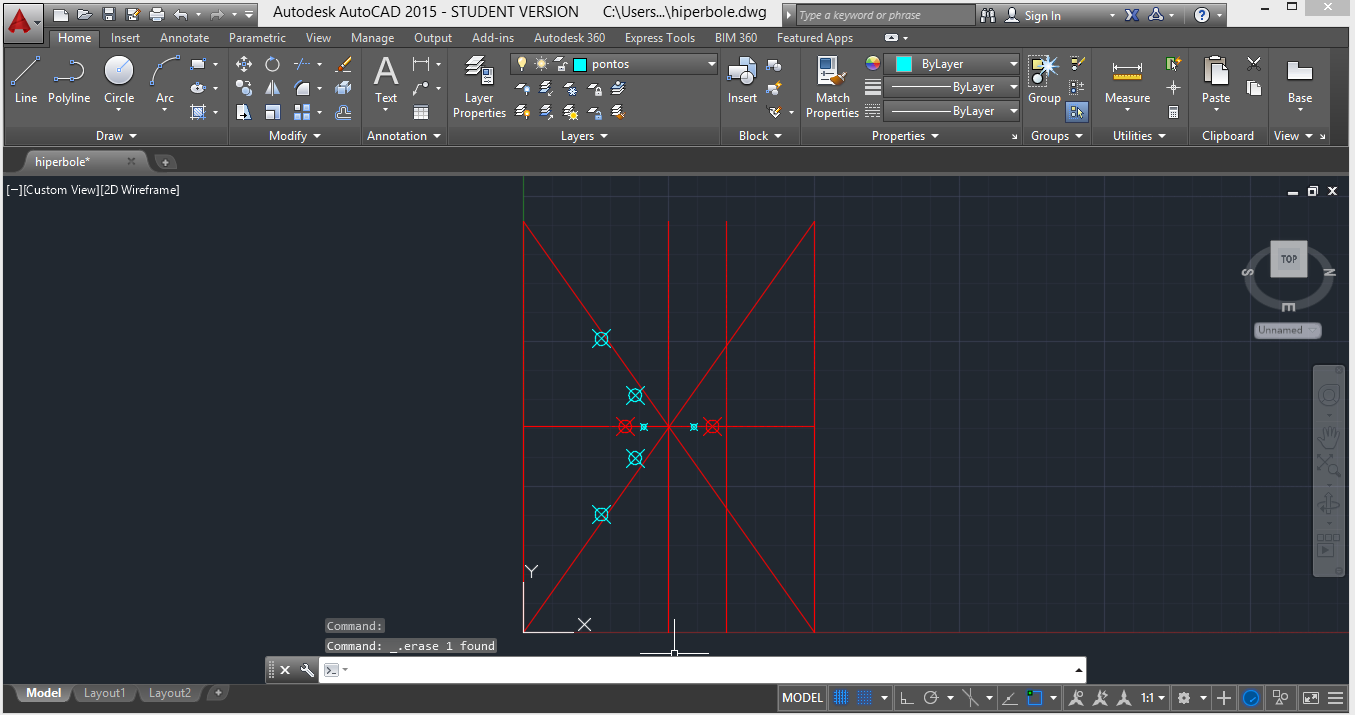Open the Layout1 tab

(x=104, y=693)
